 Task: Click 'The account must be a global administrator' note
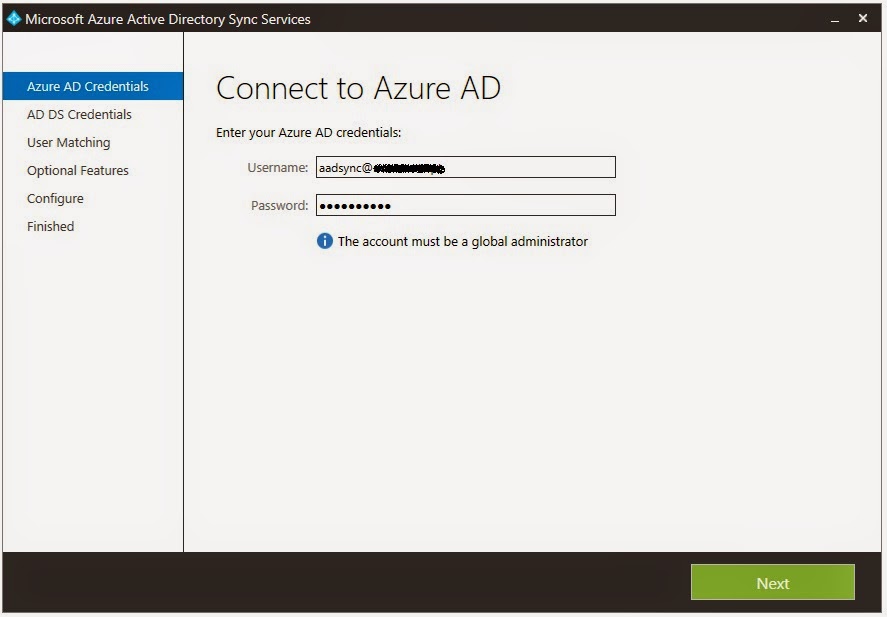[x=463, y=241]
